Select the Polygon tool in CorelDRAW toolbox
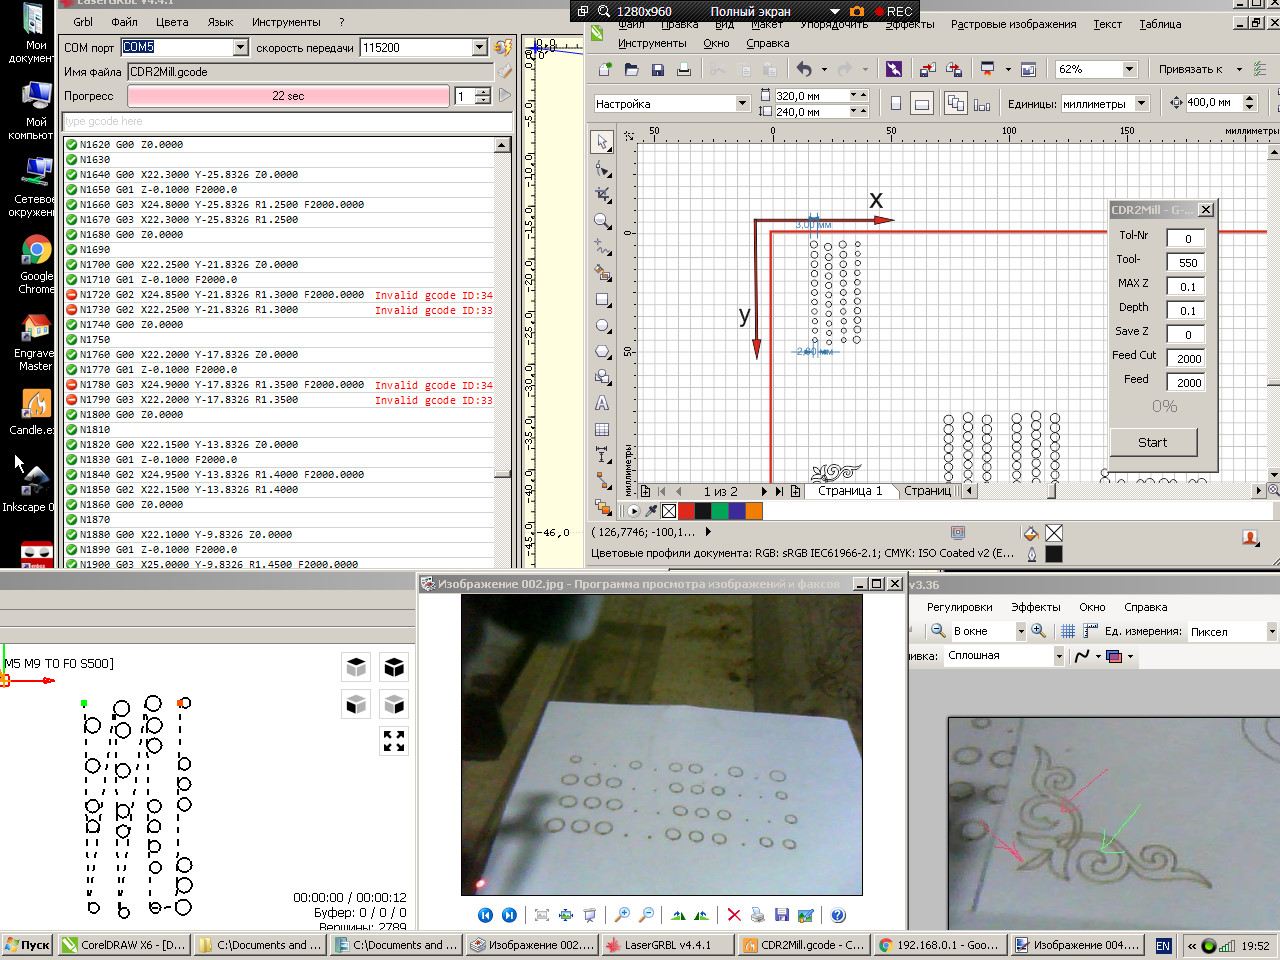Viewport: 1280px width, 960px height. coord(602,351)
